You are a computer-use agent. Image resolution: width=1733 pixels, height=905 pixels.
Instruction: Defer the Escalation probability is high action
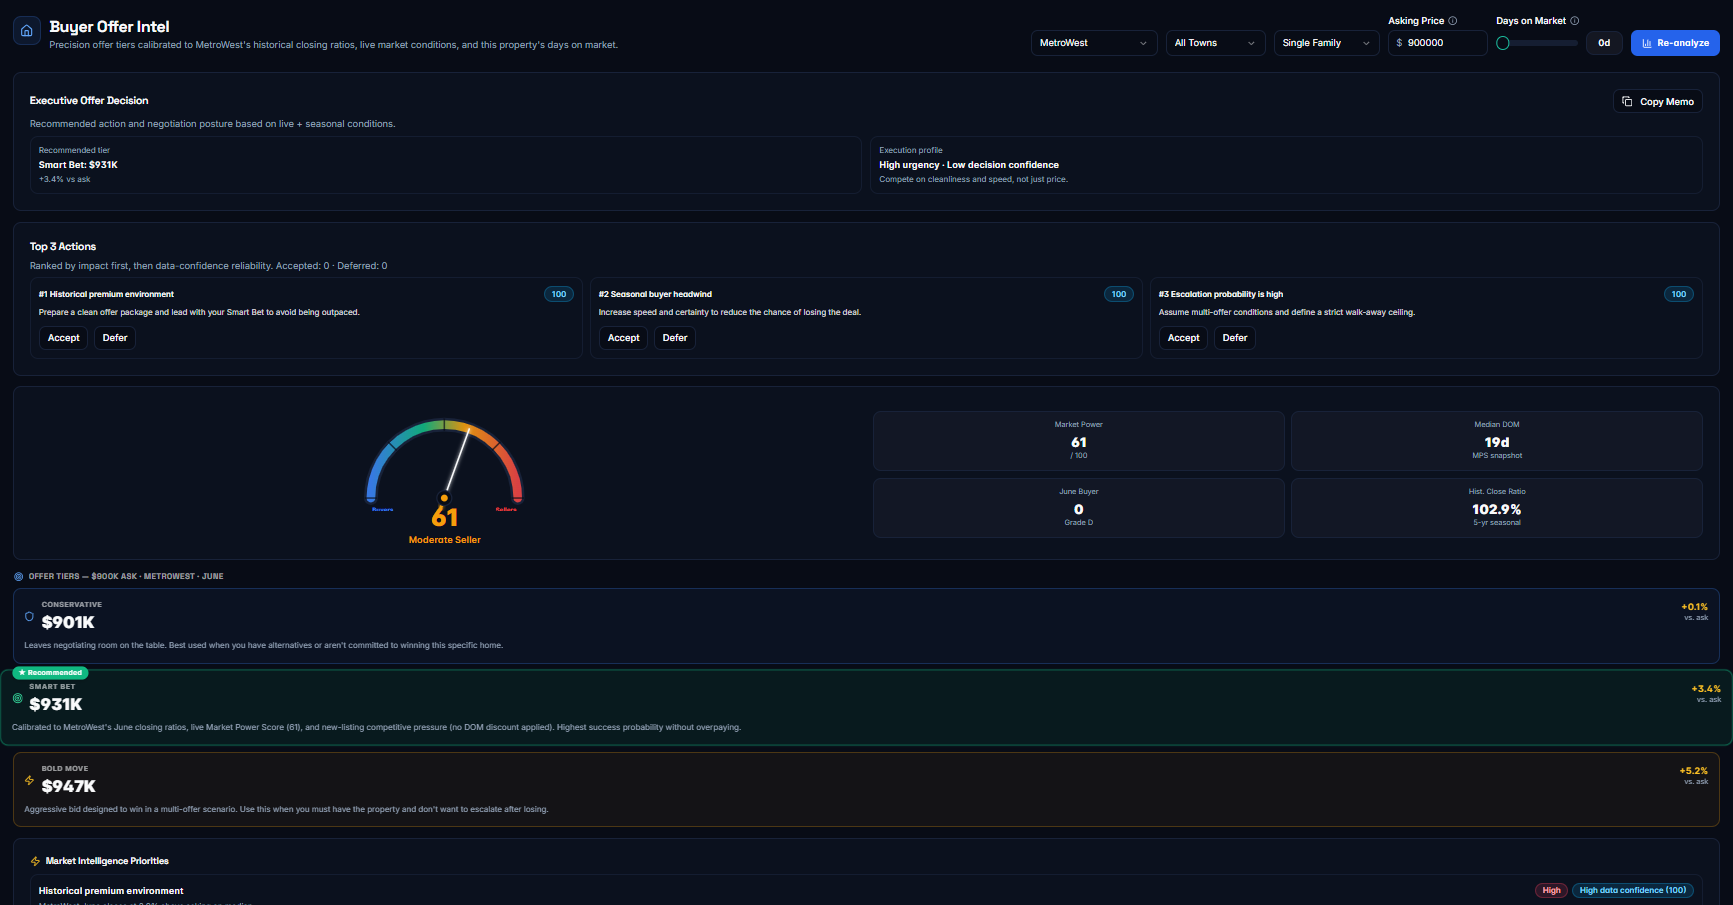(1235, 338)
